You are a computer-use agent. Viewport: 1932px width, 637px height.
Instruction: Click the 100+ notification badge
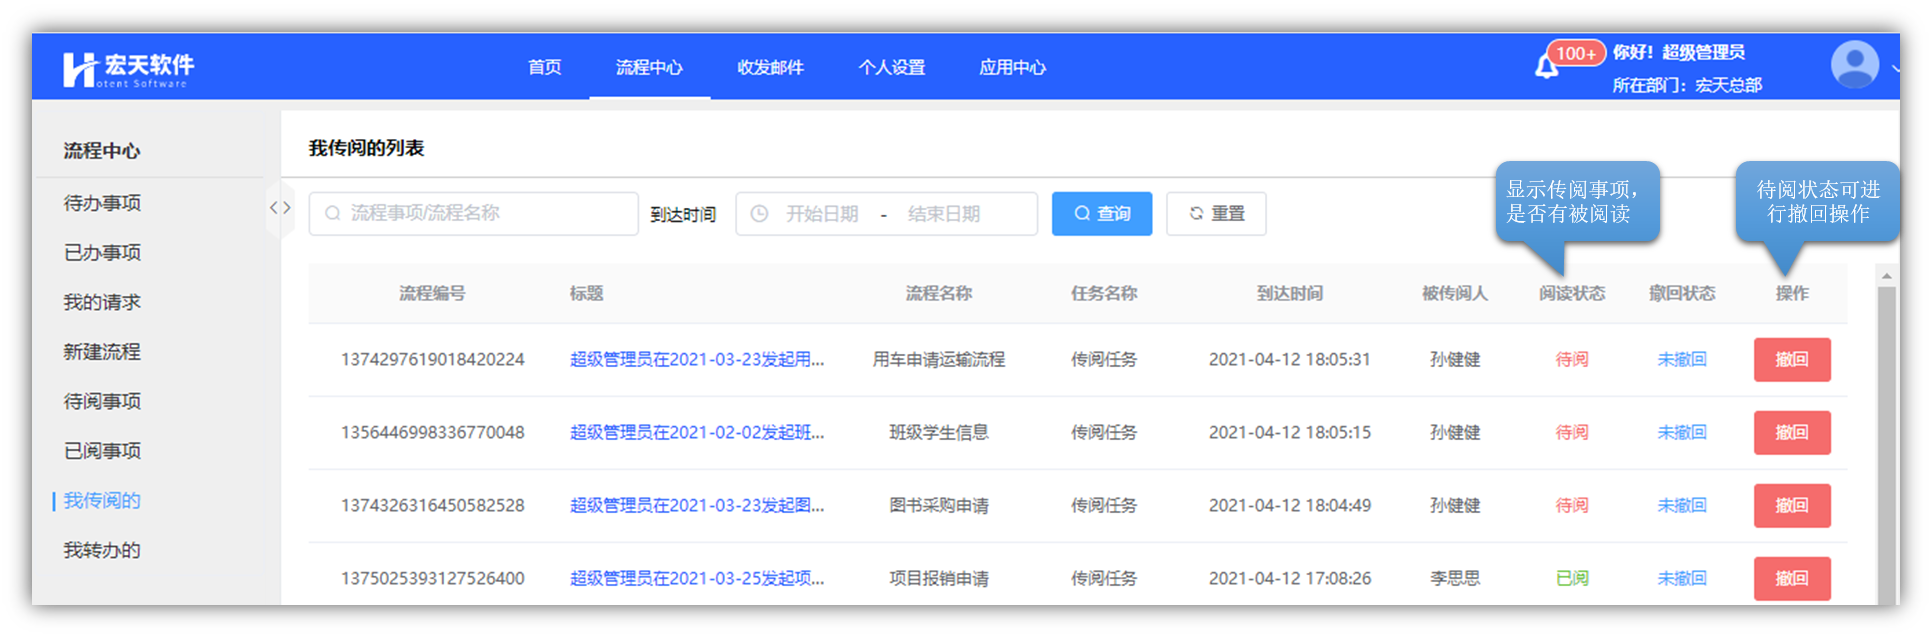(x=1575, y=53)
